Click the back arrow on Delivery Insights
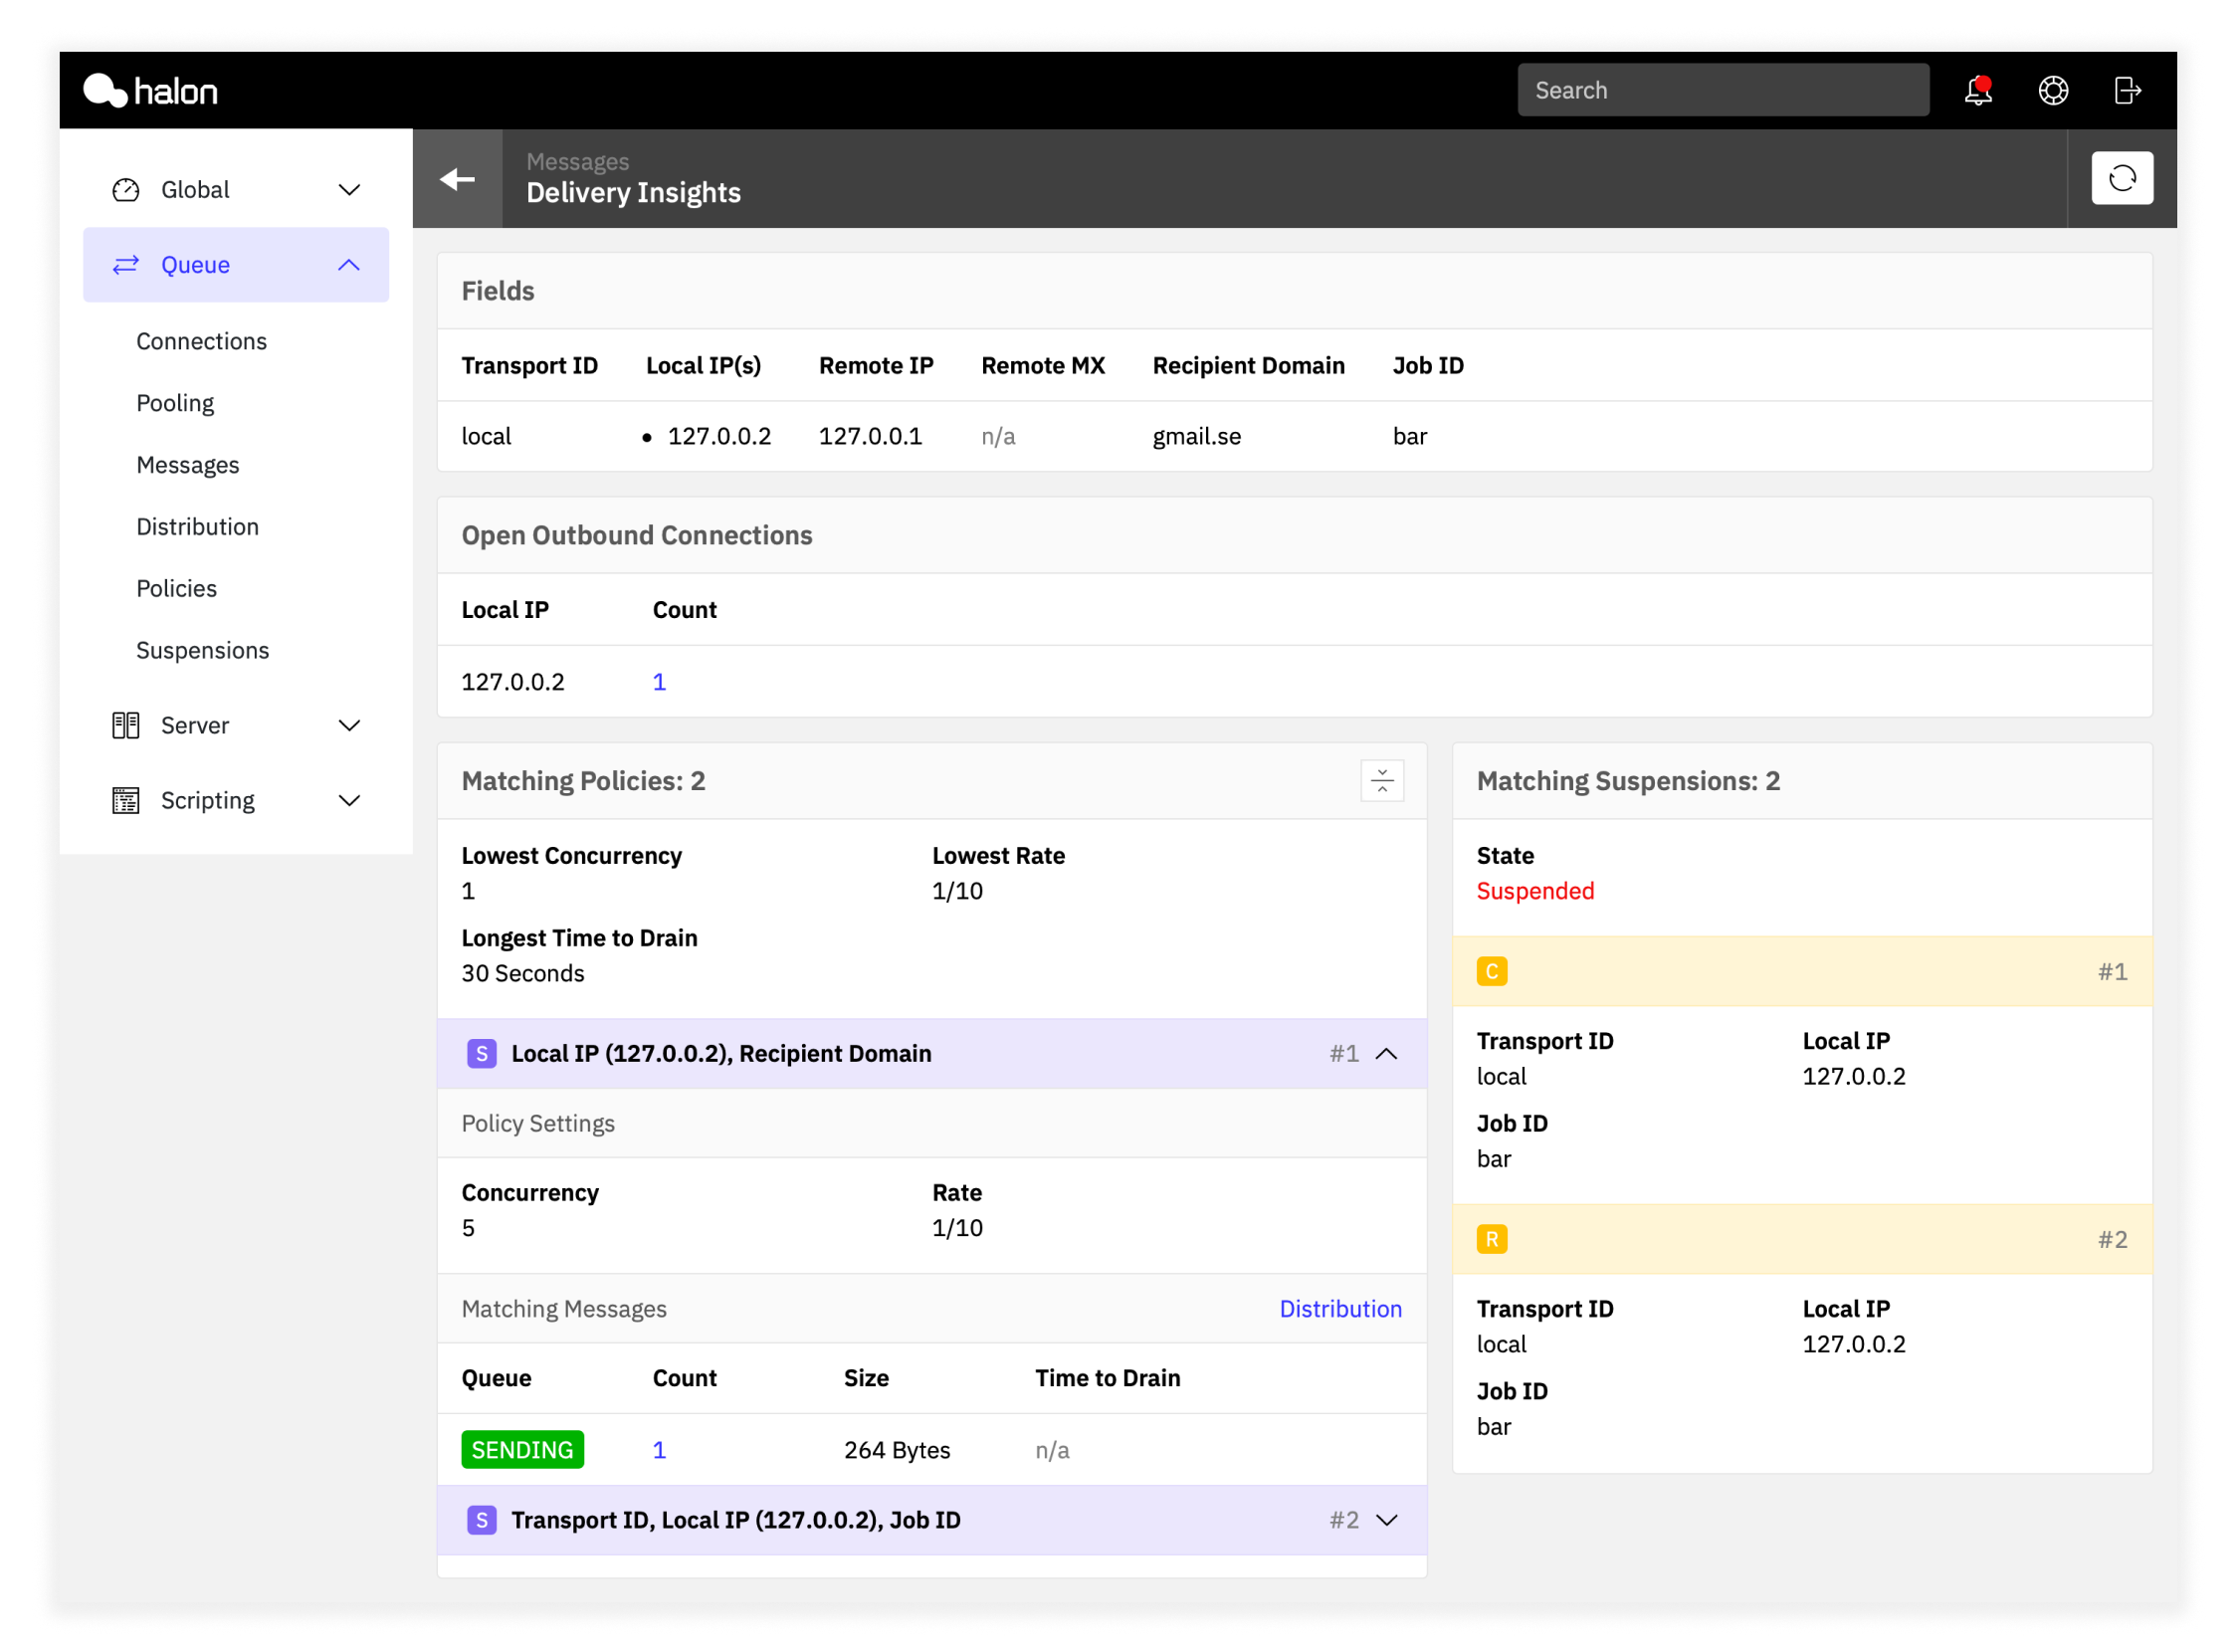The image size is (2237, 1652). pyautogui.click(x=457, y=178)
